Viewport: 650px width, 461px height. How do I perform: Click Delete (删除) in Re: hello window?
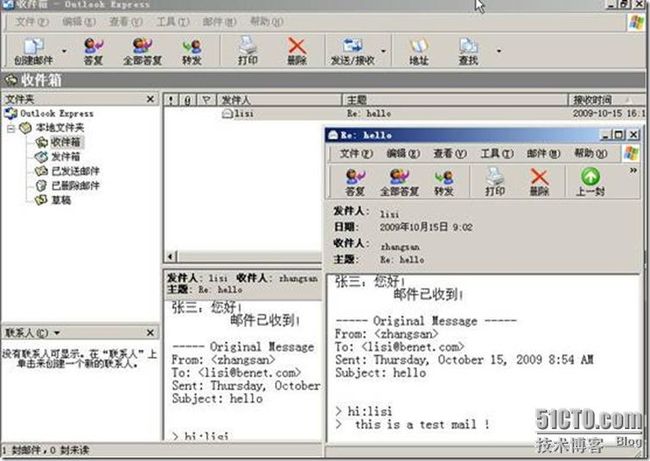[539, 182]
